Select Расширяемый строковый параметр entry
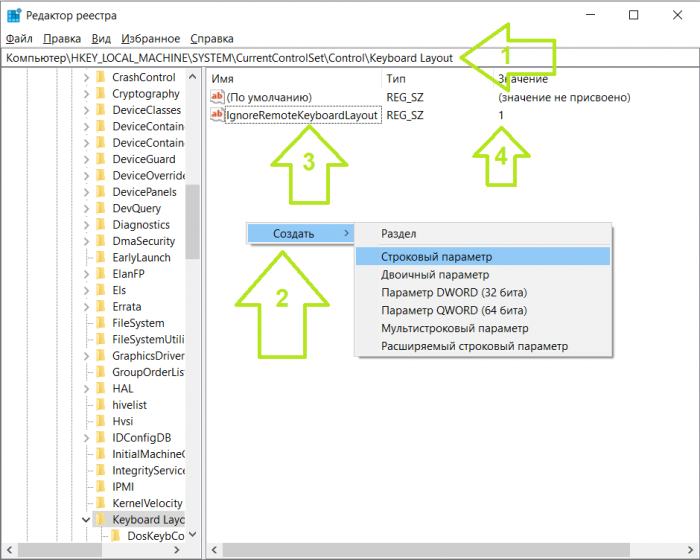This screenshot has width=700, height=560. [x=483, y=346]
